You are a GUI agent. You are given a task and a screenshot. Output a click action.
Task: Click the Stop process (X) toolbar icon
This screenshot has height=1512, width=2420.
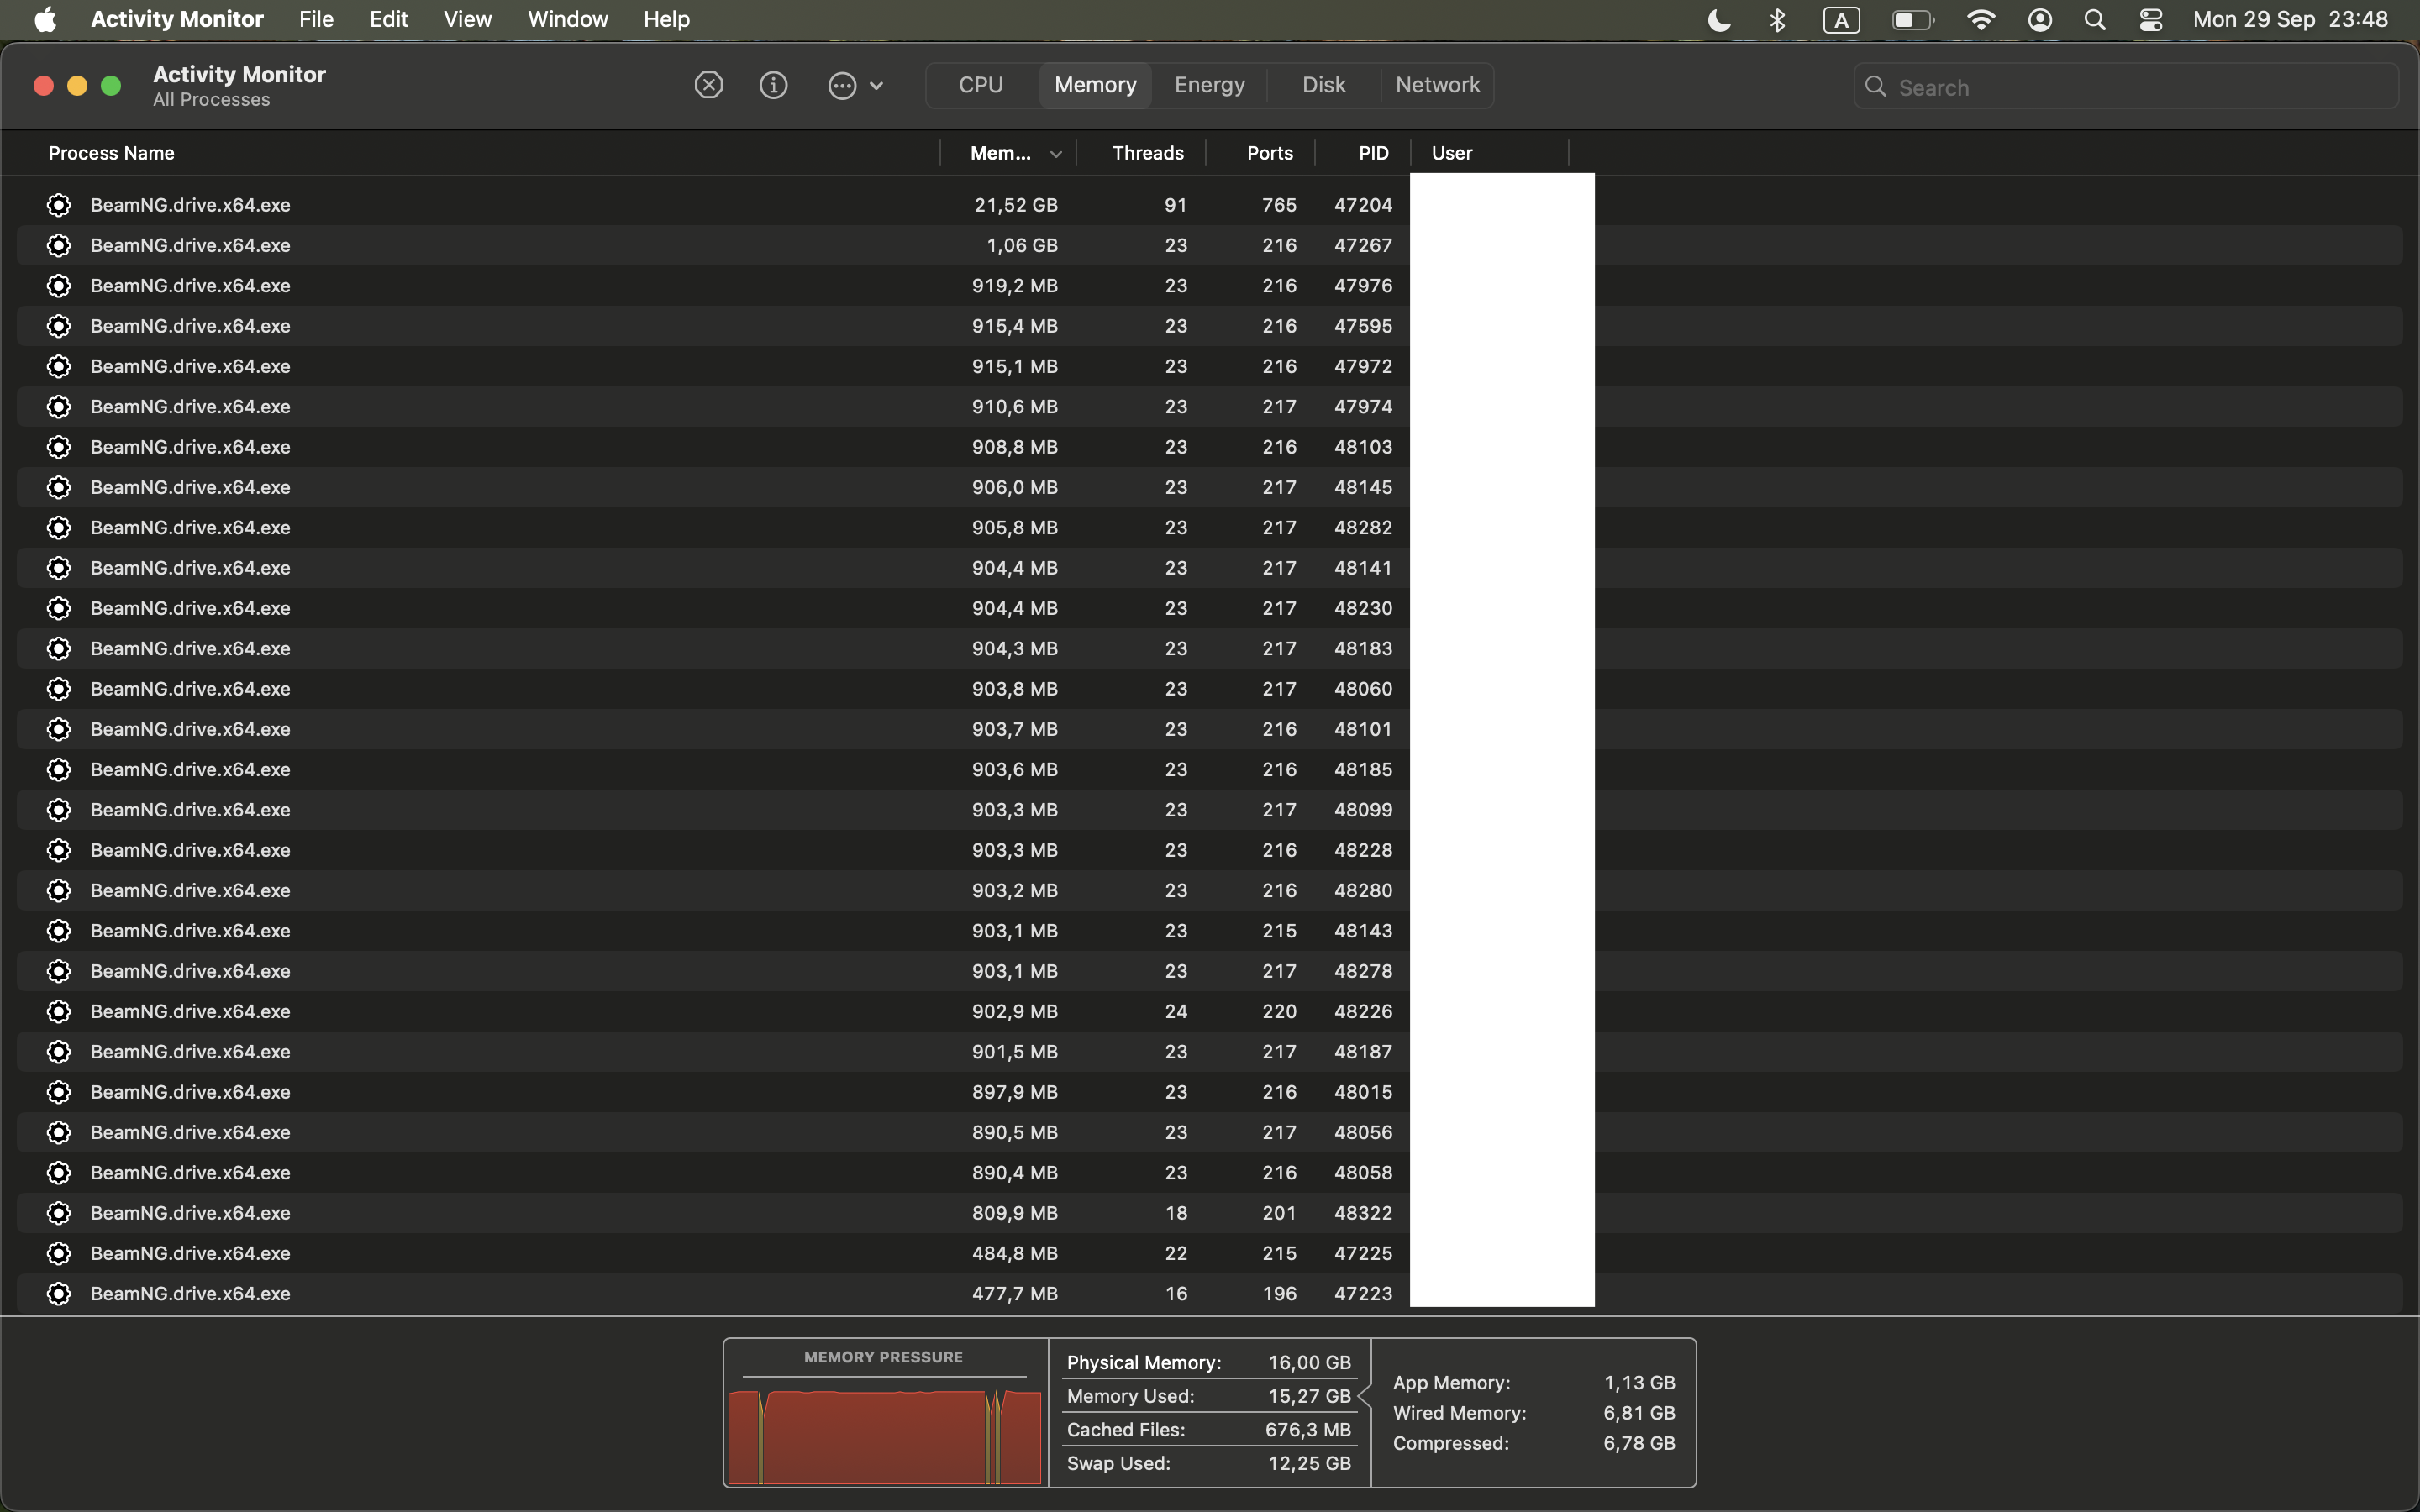tap(709, 85)
